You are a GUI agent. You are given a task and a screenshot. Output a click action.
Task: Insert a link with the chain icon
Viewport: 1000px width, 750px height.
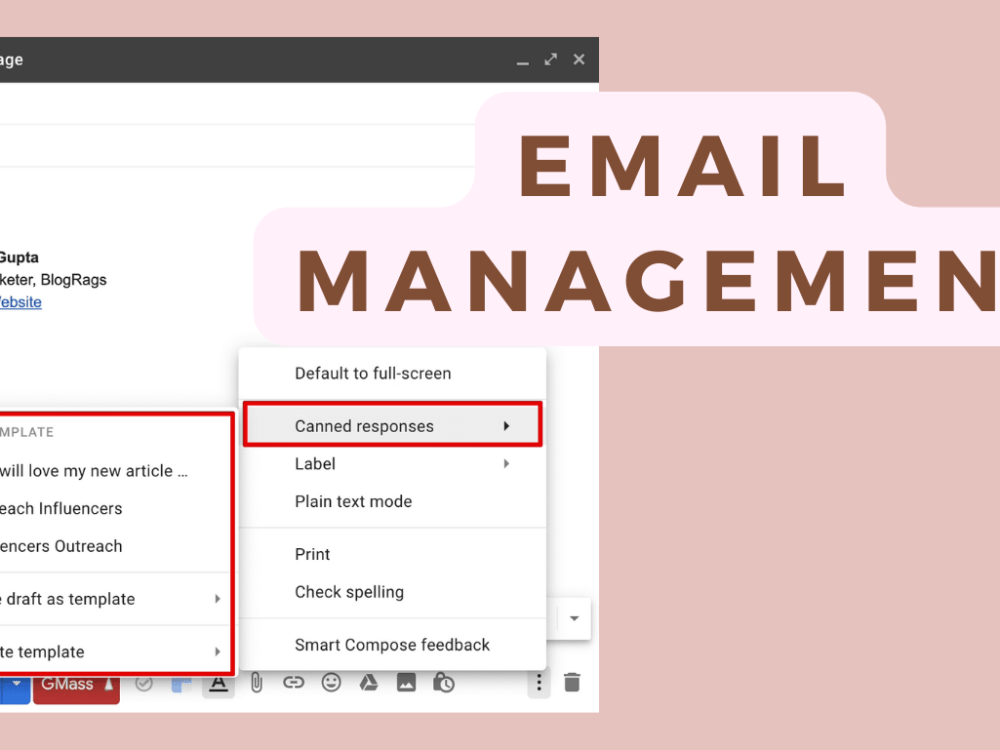point(293,683)
